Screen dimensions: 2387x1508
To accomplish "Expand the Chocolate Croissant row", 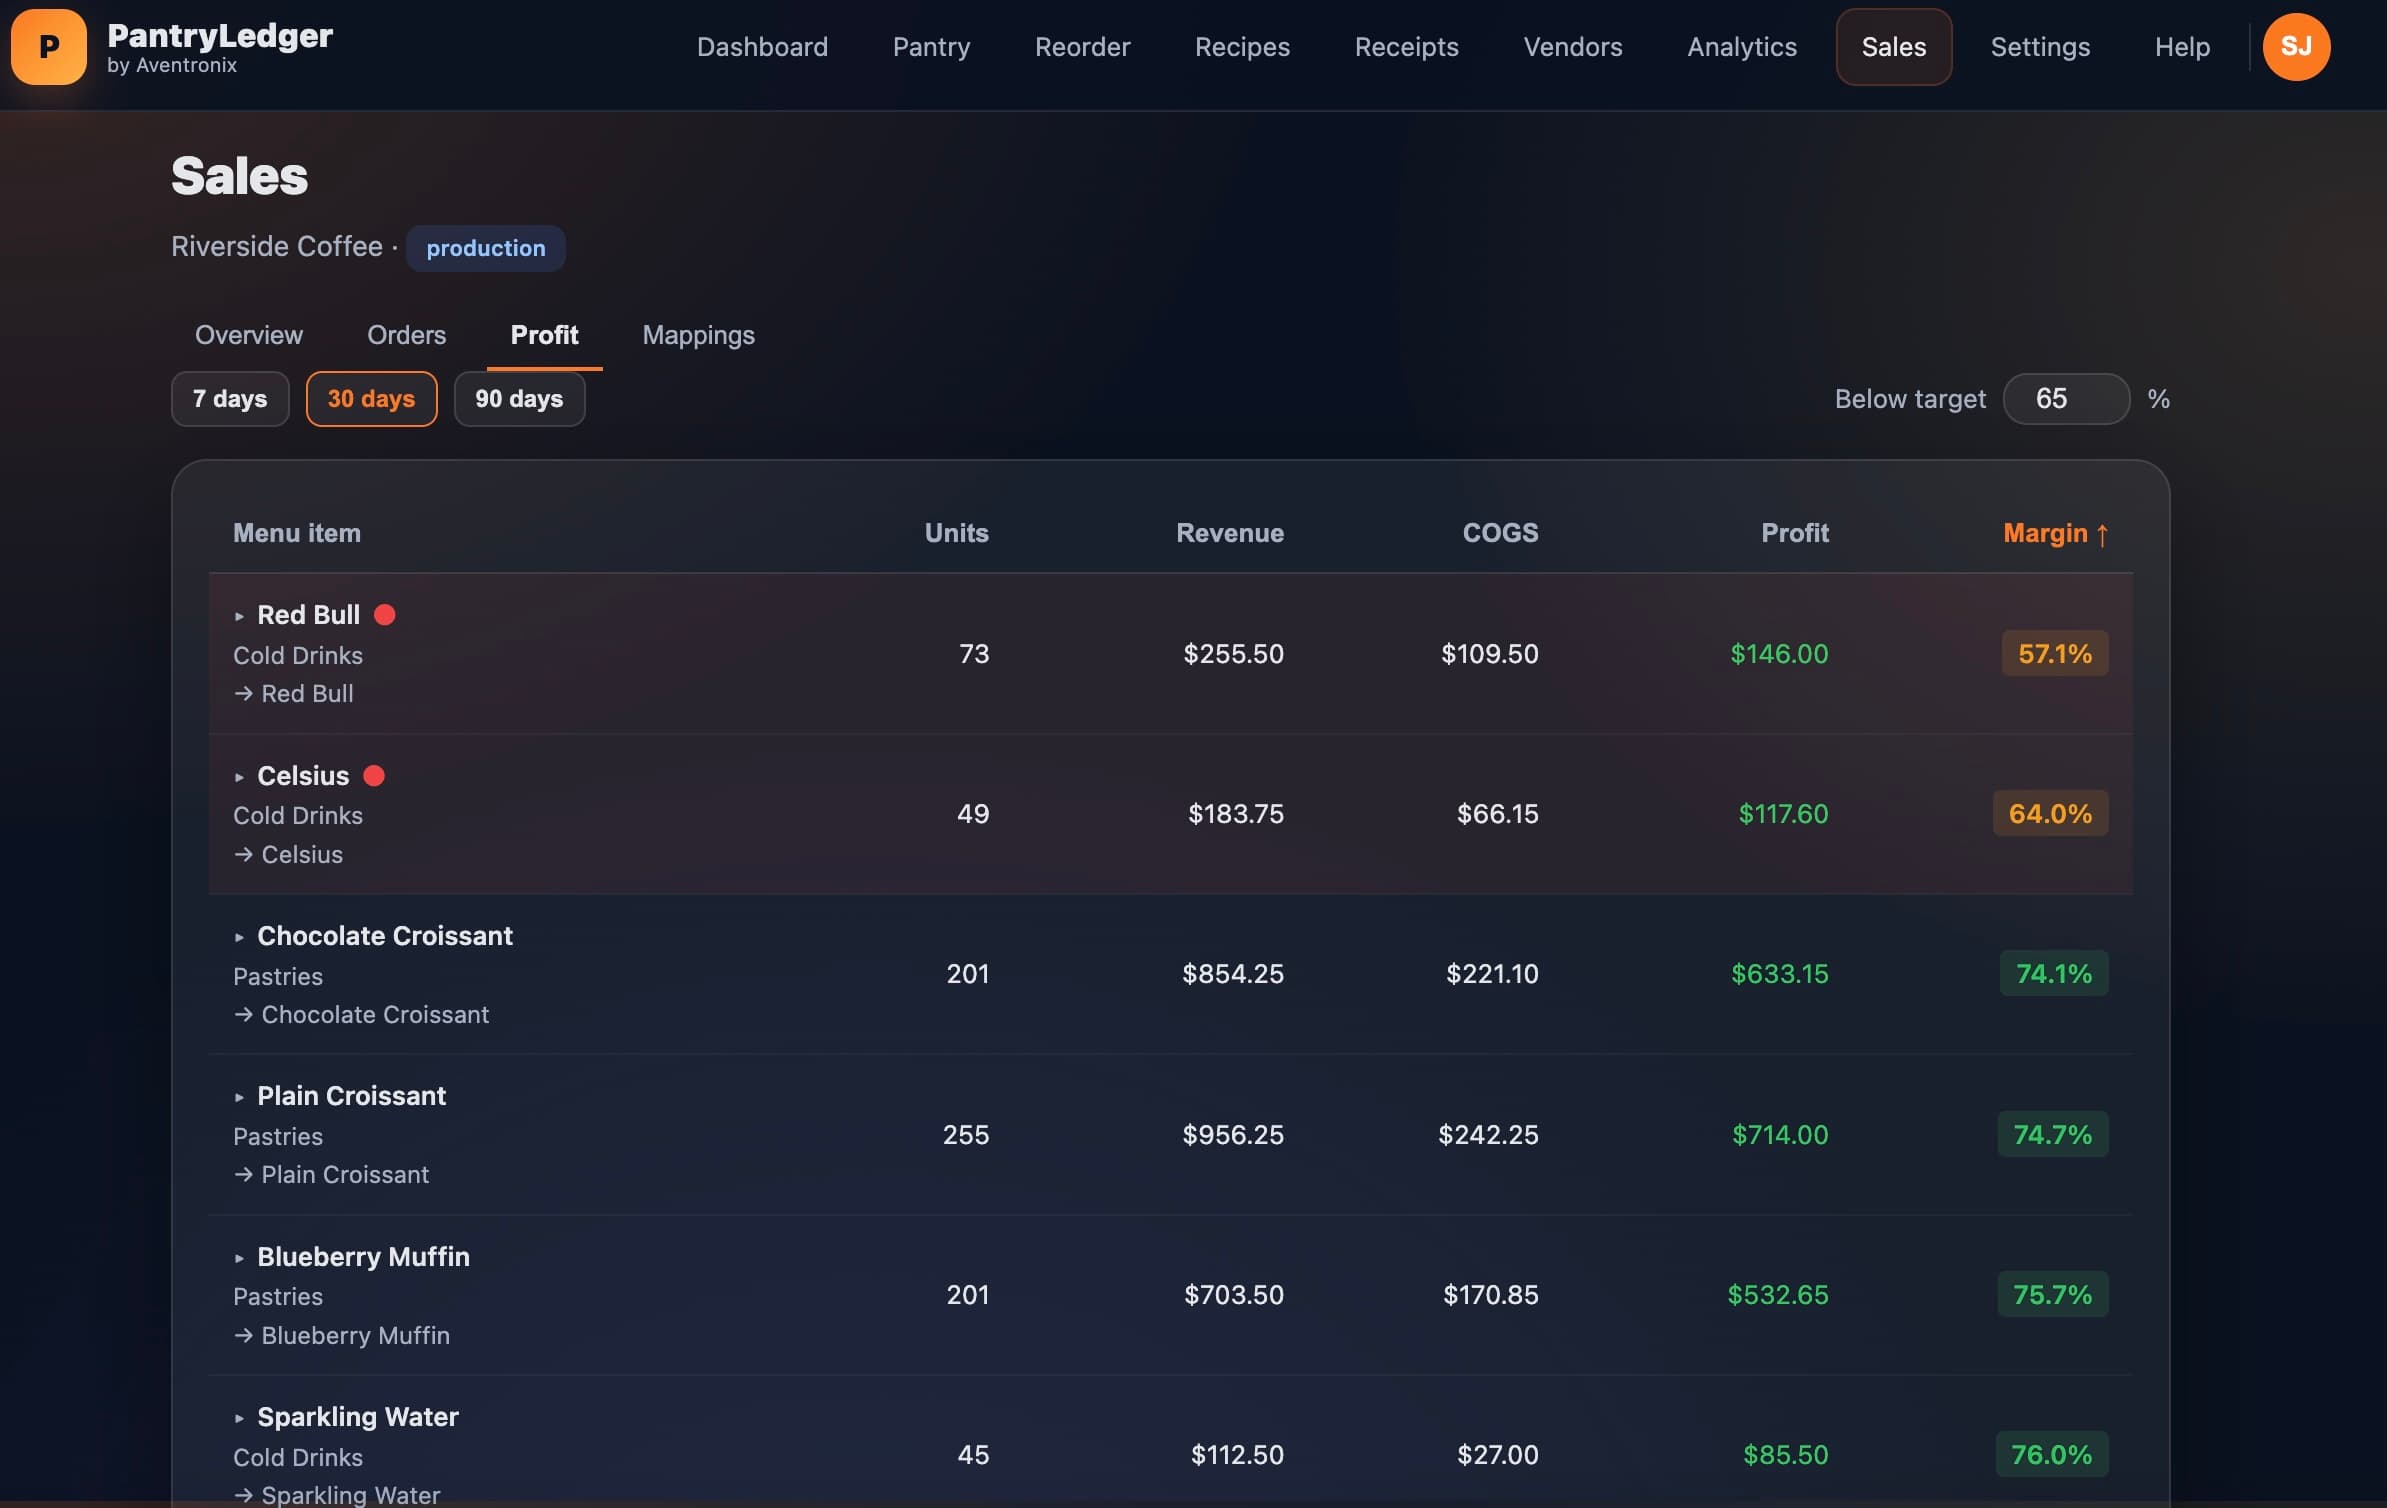I will (x=239, y=937).
